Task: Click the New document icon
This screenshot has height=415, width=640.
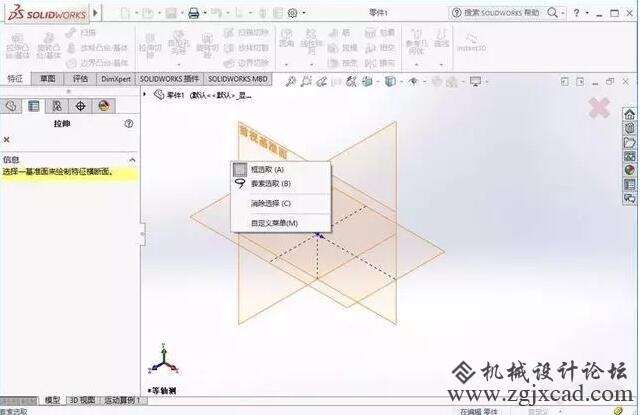Action: click(125, 13)
